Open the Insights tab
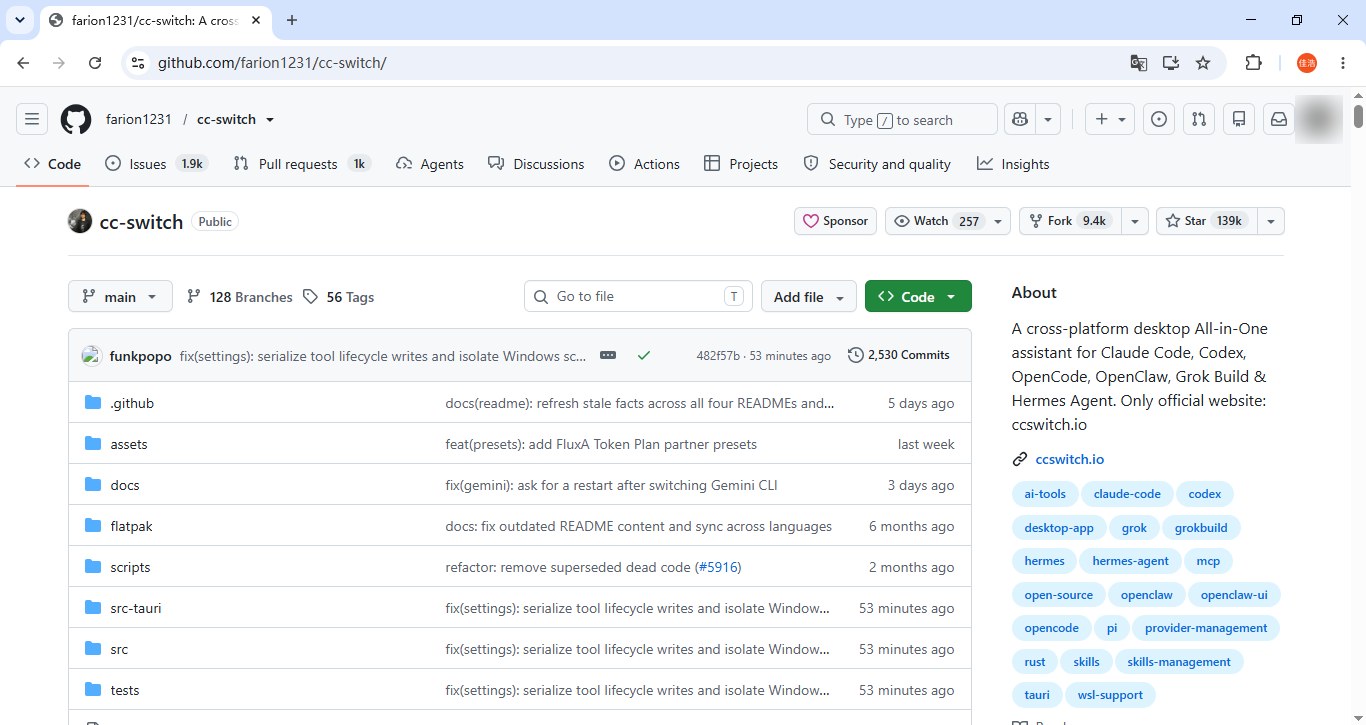 tap(1013, 164)
